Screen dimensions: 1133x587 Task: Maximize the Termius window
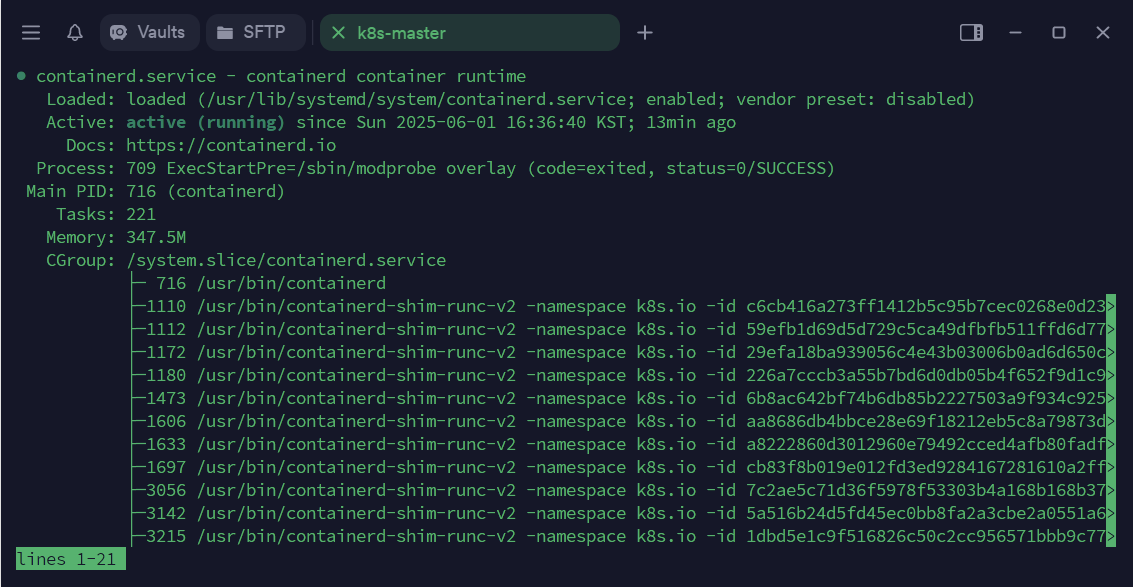pos(1059,33)
